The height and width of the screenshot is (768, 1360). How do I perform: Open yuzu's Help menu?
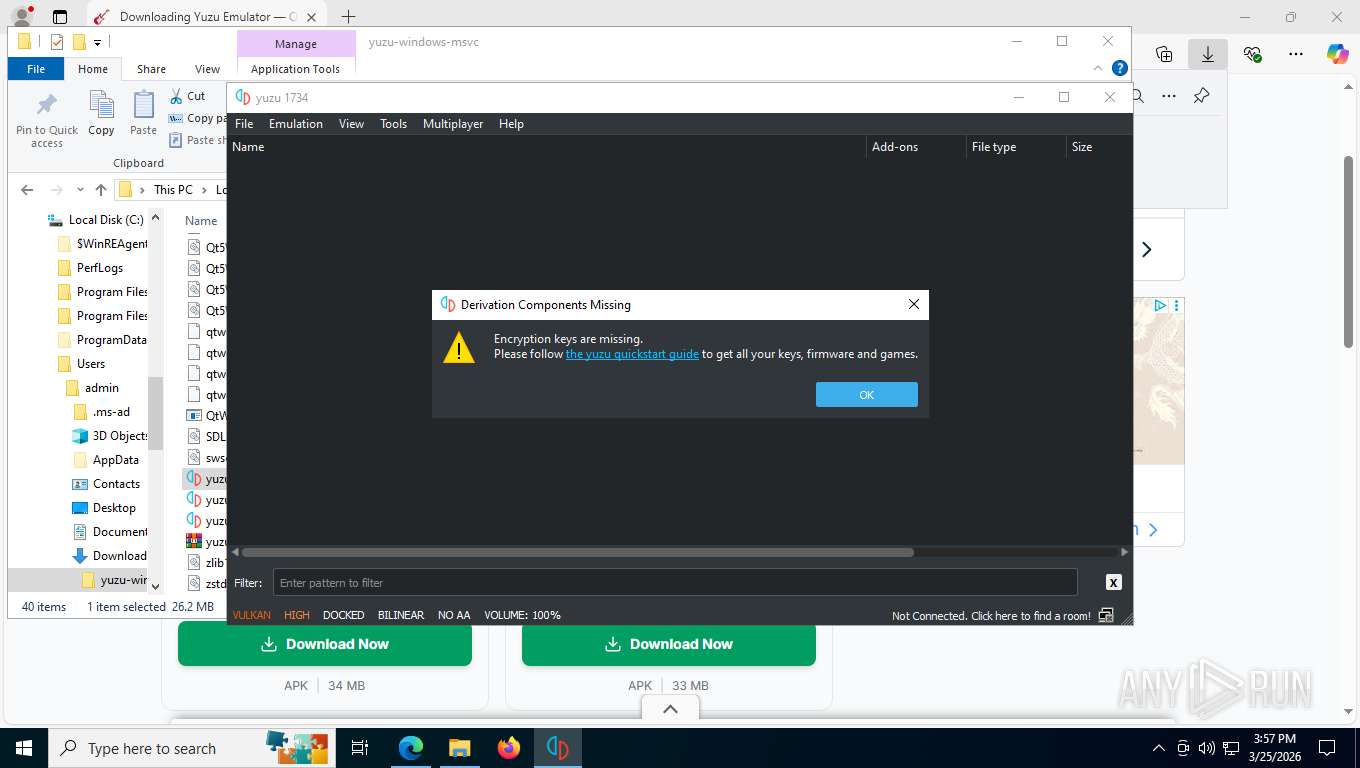[511, 124]
